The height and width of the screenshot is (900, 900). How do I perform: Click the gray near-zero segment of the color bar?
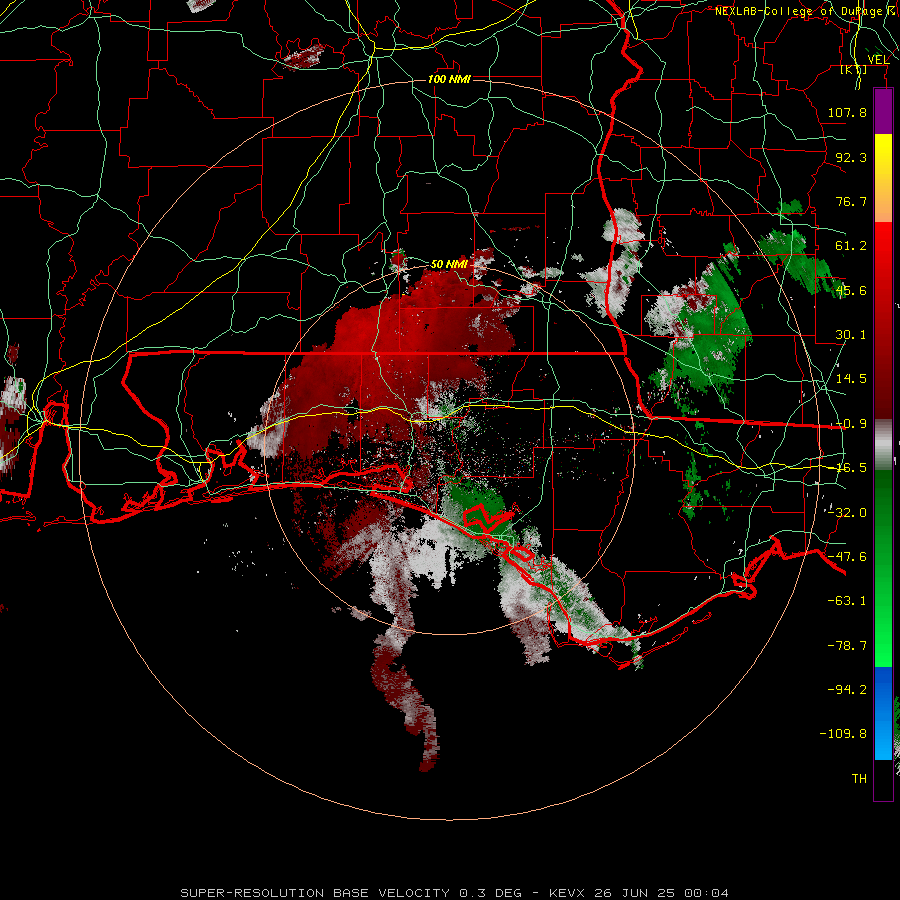coord(883,445)
